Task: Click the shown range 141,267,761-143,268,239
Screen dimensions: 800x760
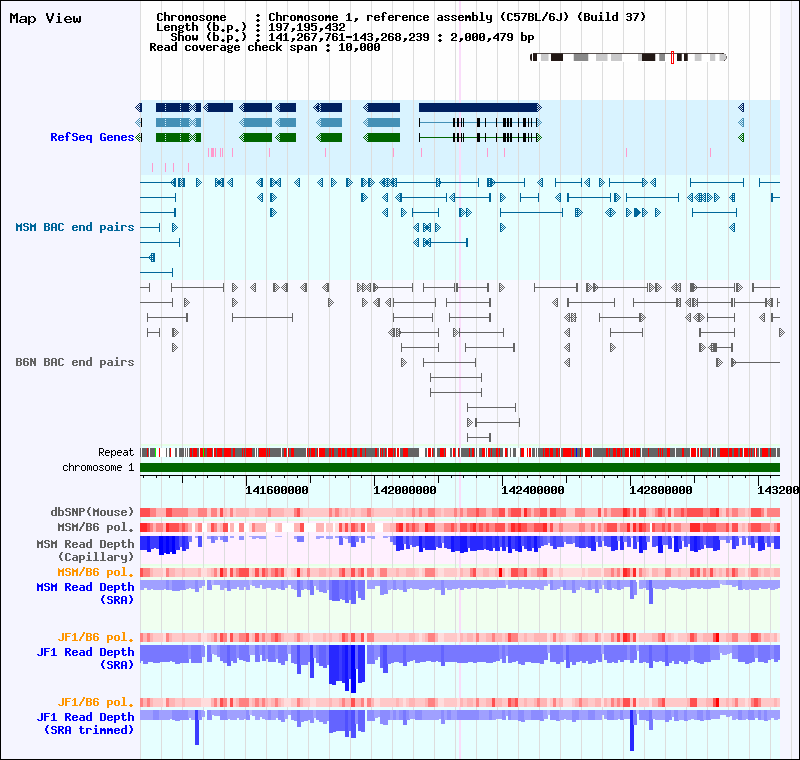Action: point(349,37)
